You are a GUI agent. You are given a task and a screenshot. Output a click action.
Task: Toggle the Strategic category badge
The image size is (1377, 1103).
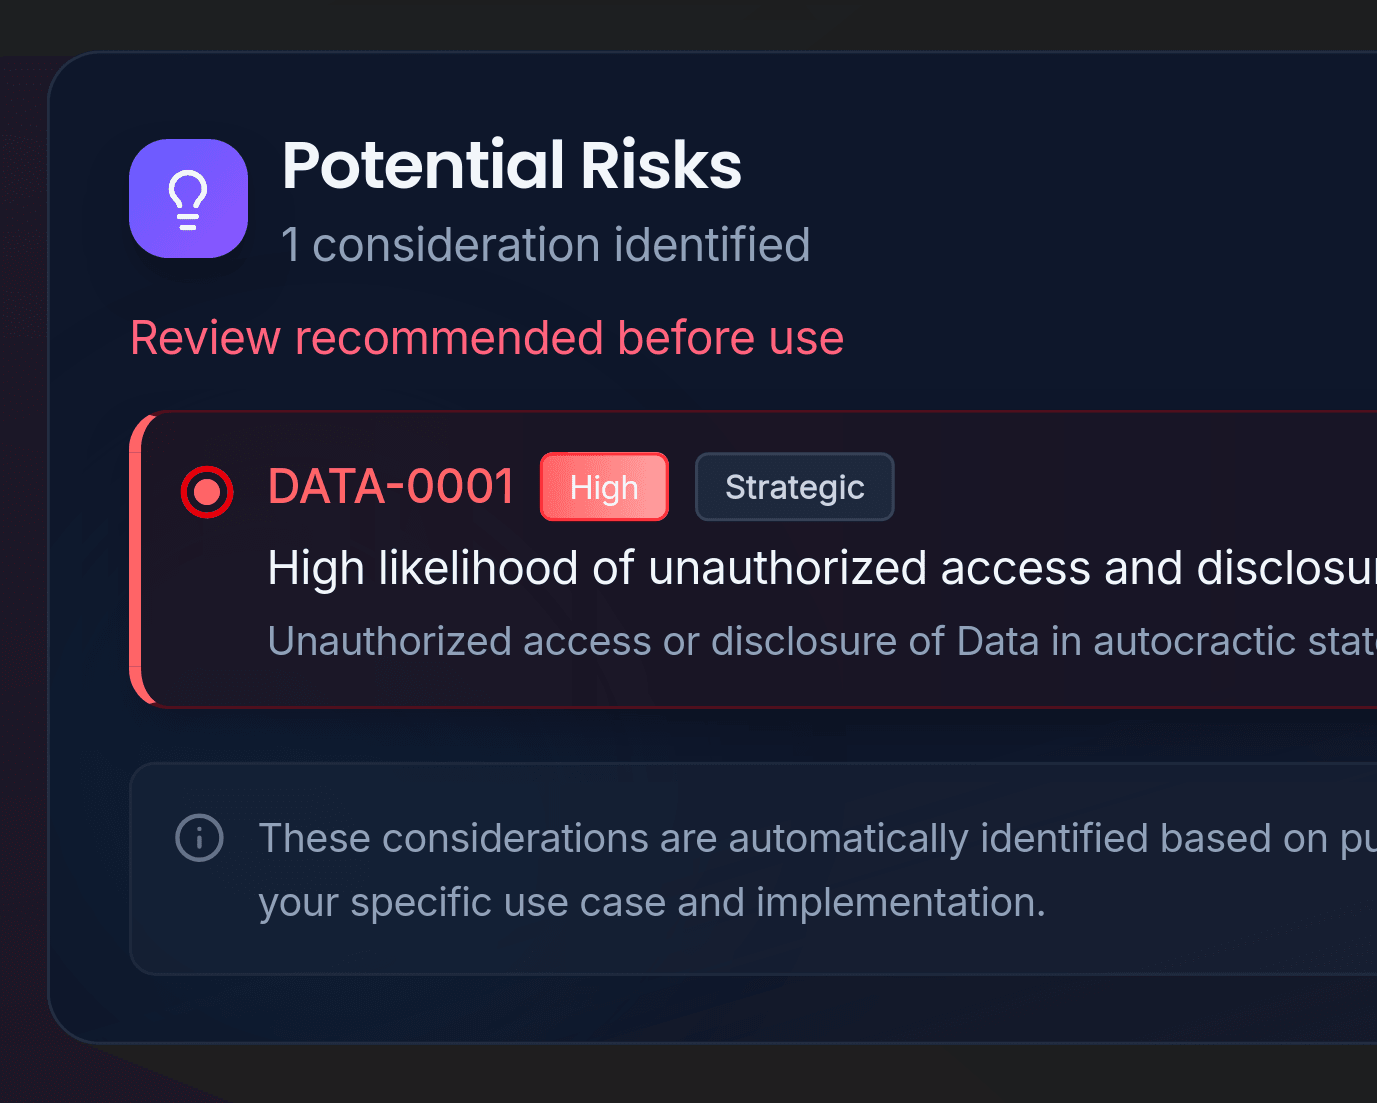coord(794,487)
